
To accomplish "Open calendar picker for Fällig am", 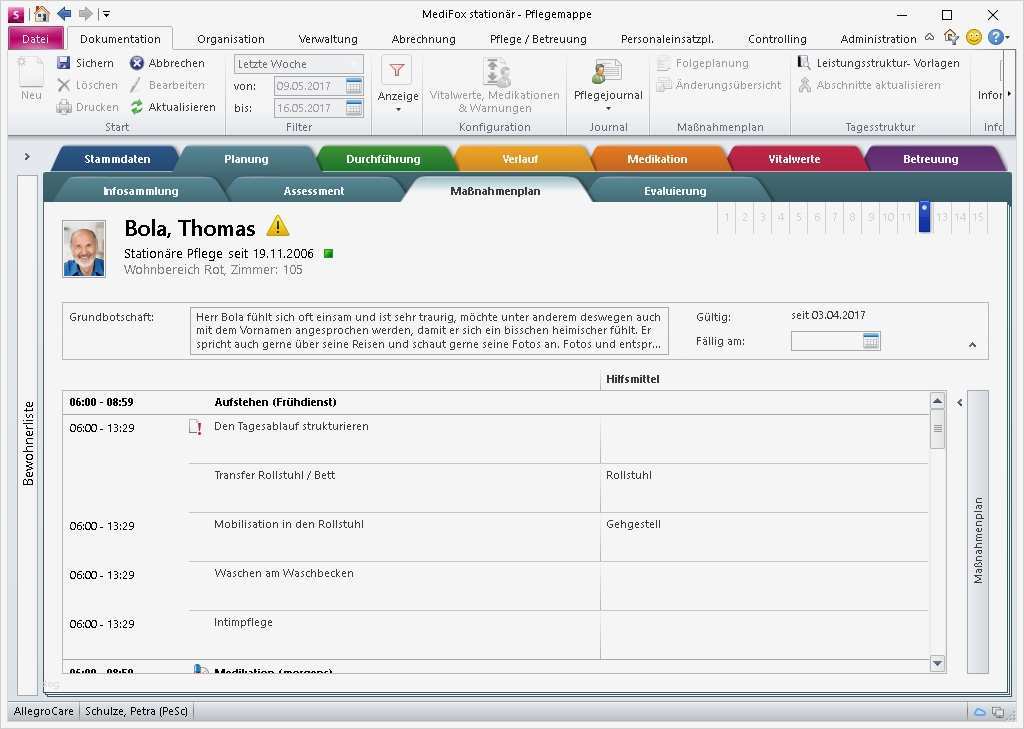I will point(871,340).
